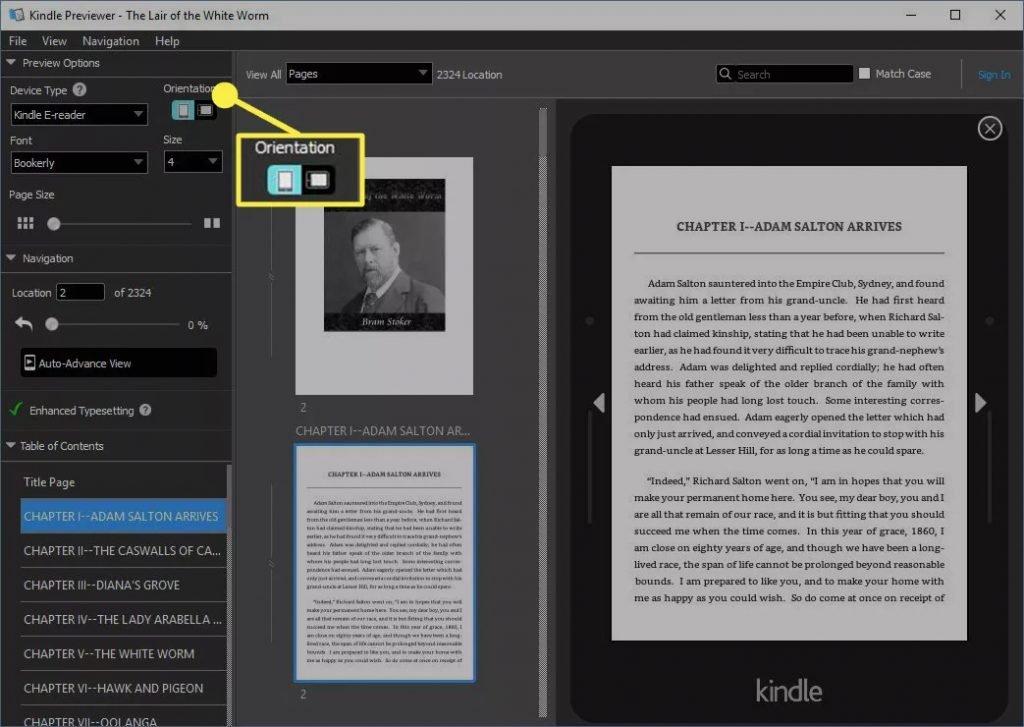Enable the Match Case checkbox
This screenshot has width=1024, height=727.
click(x=864, y=73)
